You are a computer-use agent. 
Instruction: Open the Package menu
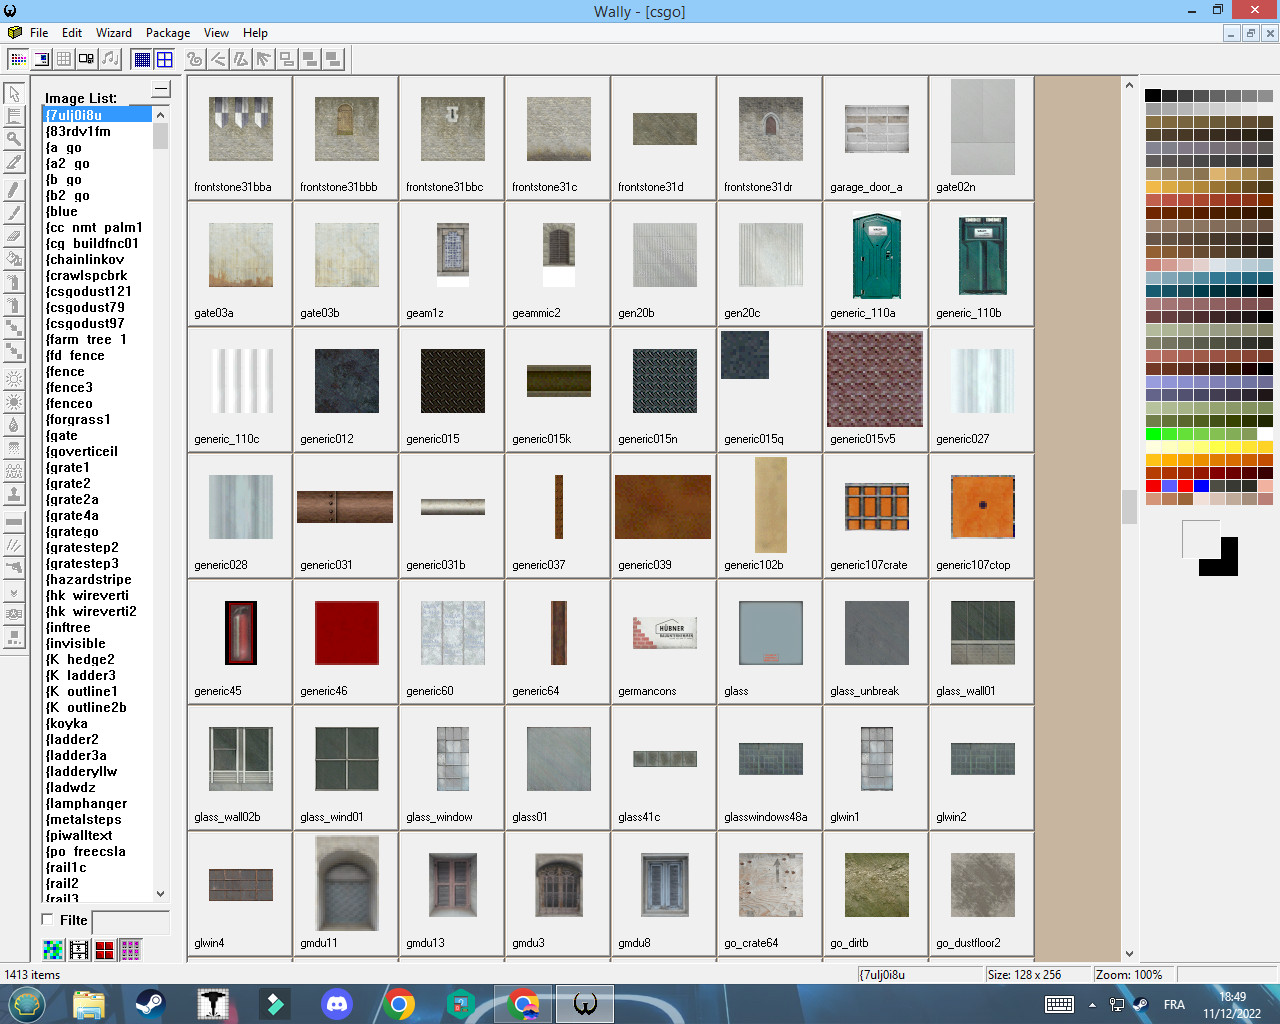[x=168, y=33]
